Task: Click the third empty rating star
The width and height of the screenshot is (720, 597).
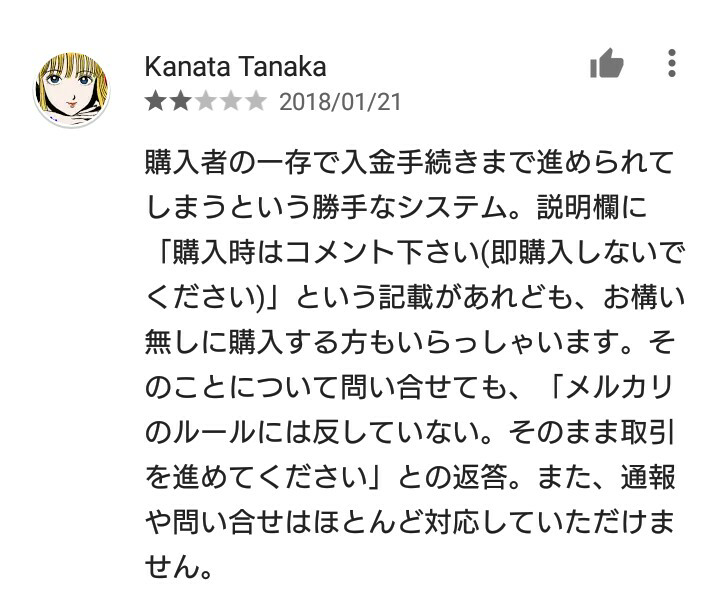Action: tap(205, 101)
